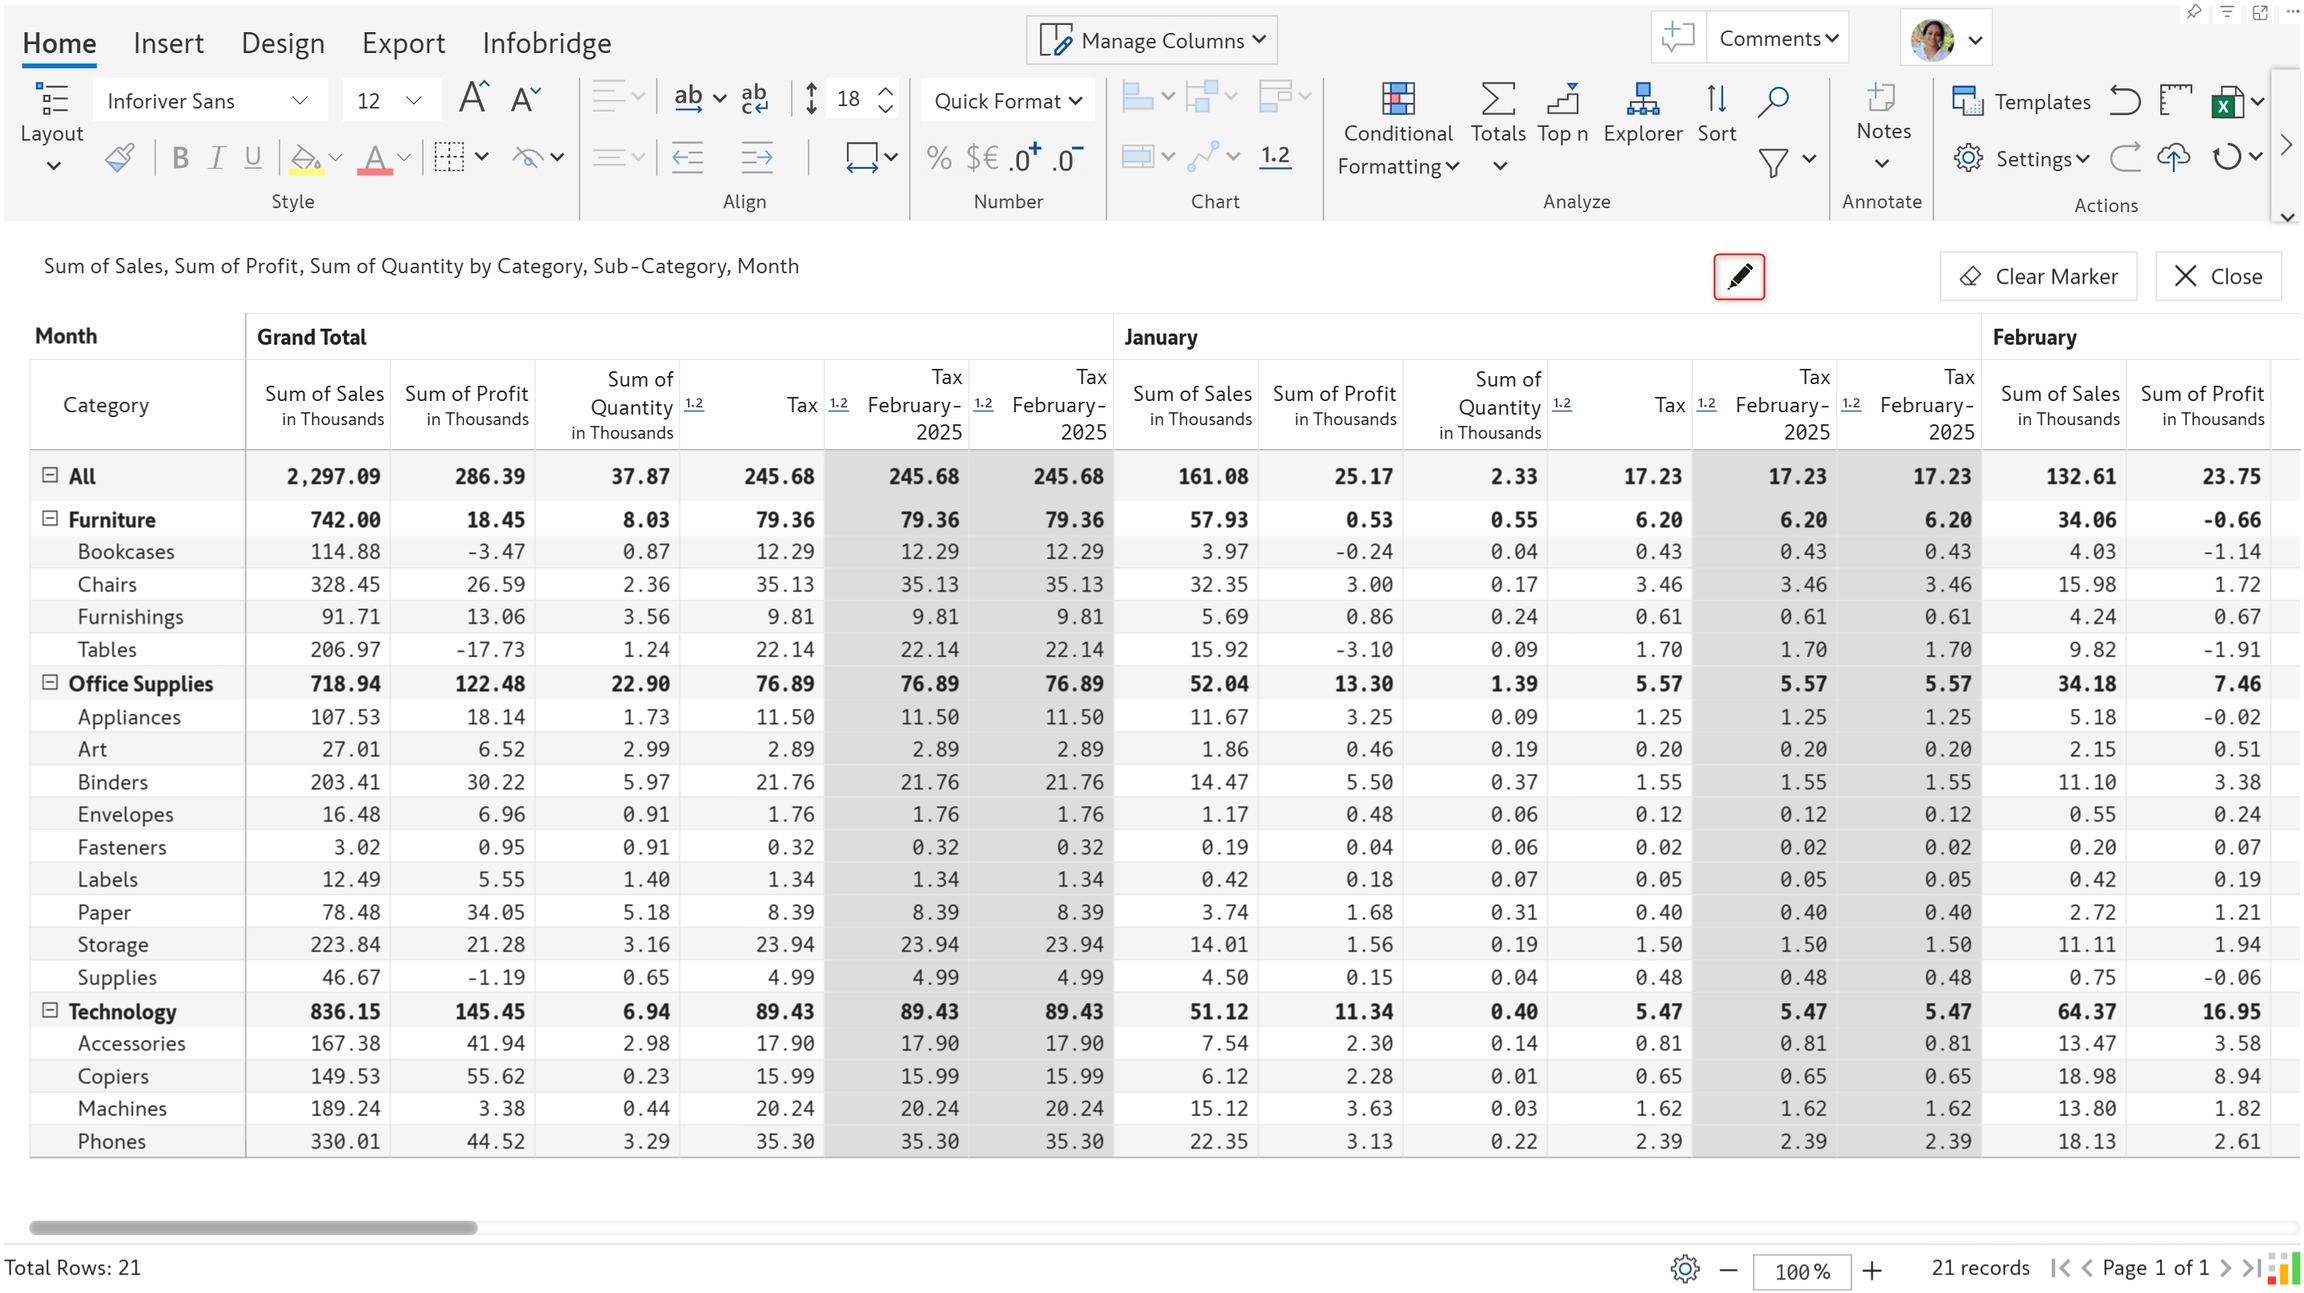Viewport: 2304px width, 1293px height.
Task: Toggle bold text formatting
Action: [x=180, y=158]
